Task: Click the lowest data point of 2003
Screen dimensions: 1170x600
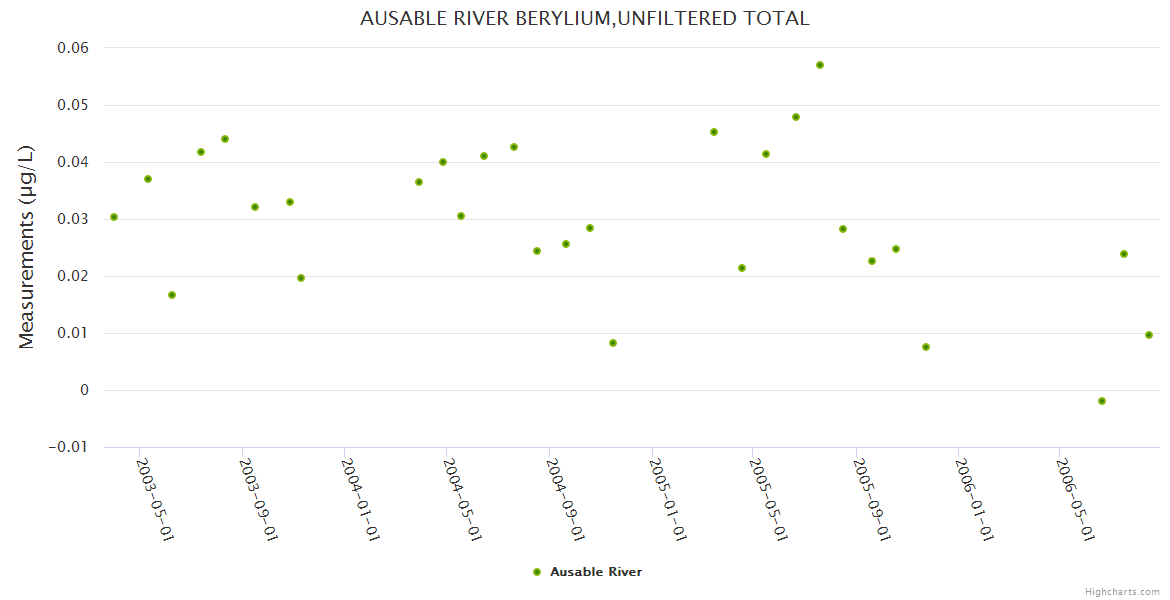Action: point(172,295)
